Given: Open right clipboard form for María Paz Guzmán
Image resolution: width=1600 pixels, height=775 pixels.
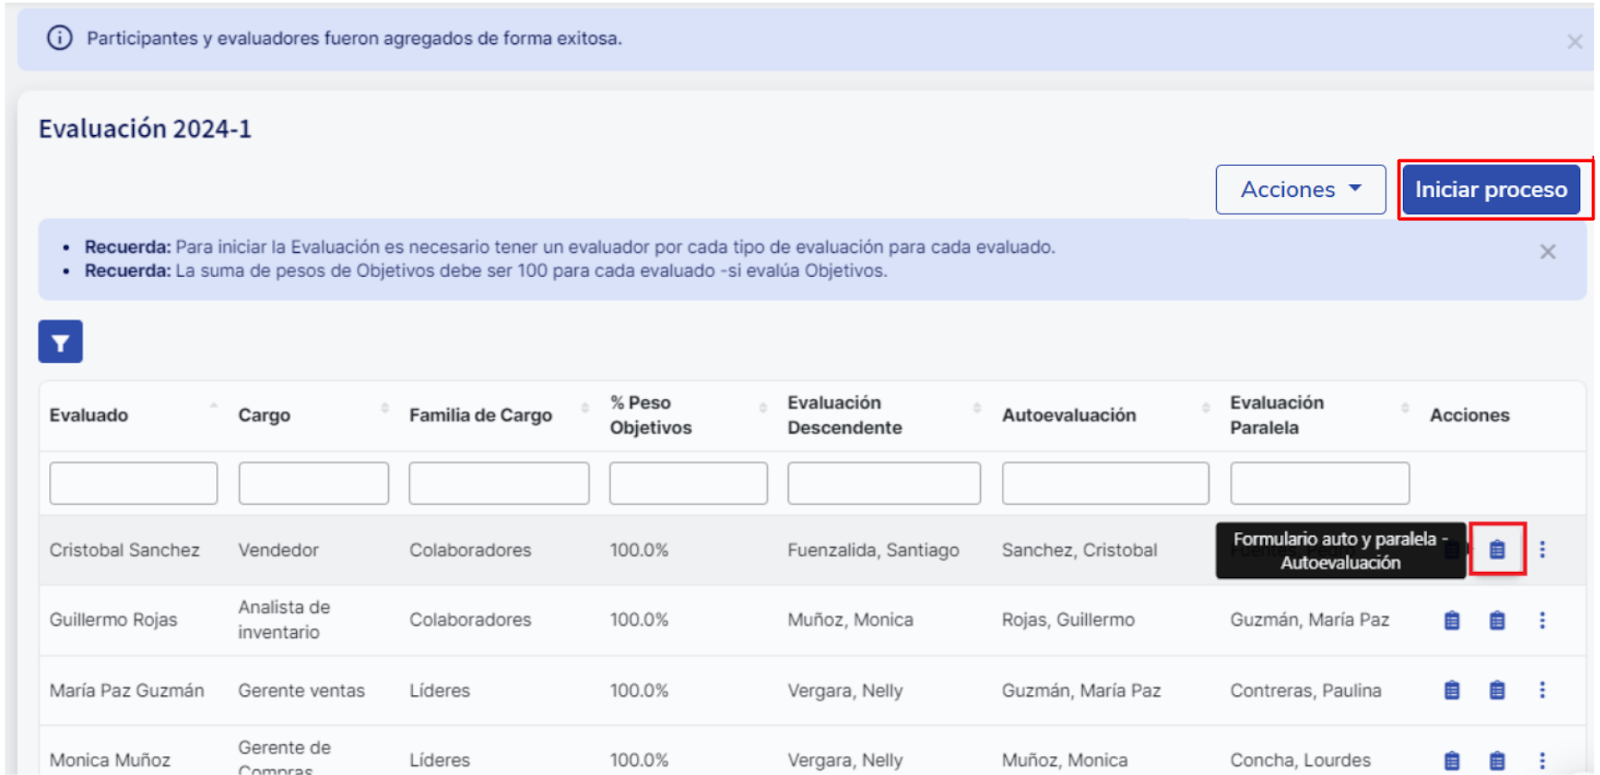Looking at the screenshot, I should pyautogui.click(x=1496, y=690).
